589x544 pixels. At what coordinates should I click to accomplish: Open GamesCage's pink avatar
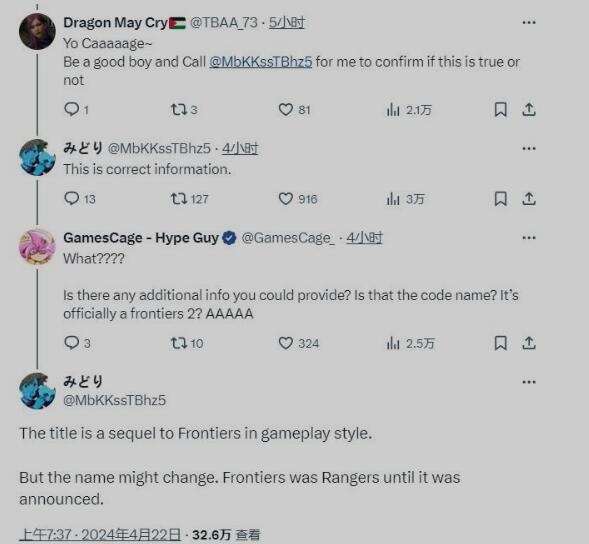37,247
